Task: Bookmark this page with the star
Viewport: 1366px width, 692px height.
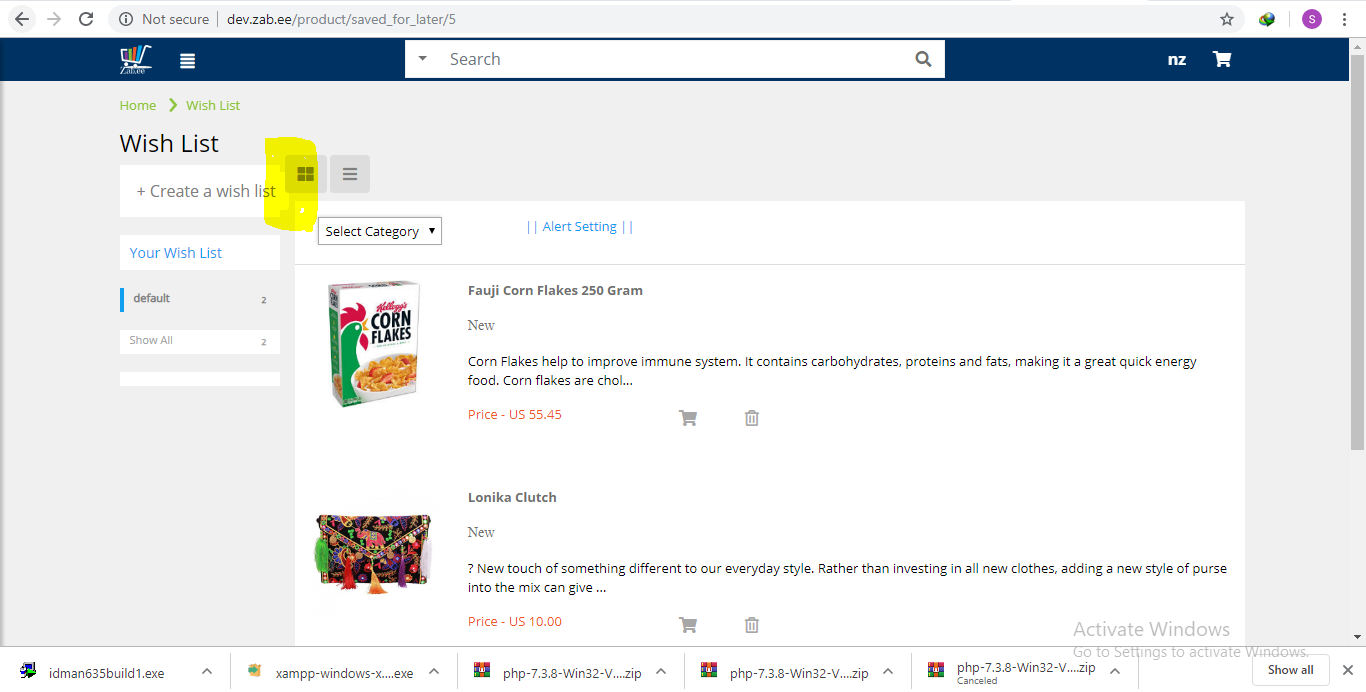Action: [1227, 19]
